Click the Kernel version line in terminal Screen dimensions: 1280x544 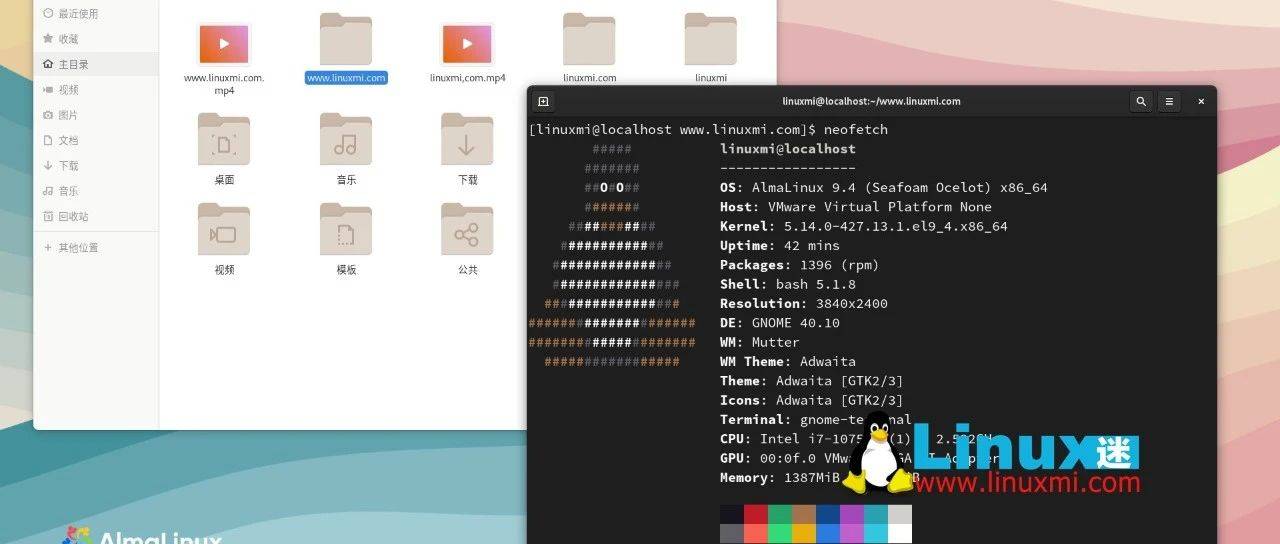(x=864, y=227)
